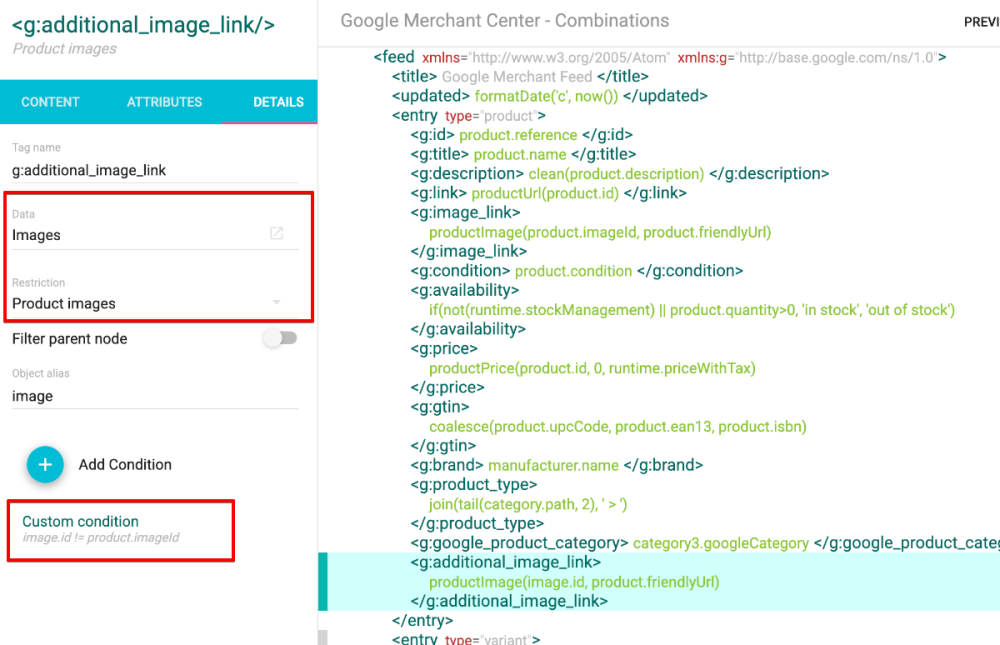Image resolution: width=1000 pixels, height=645 pixels.
Task: Select the g:image_link opening tag
Action: point(465,213)
